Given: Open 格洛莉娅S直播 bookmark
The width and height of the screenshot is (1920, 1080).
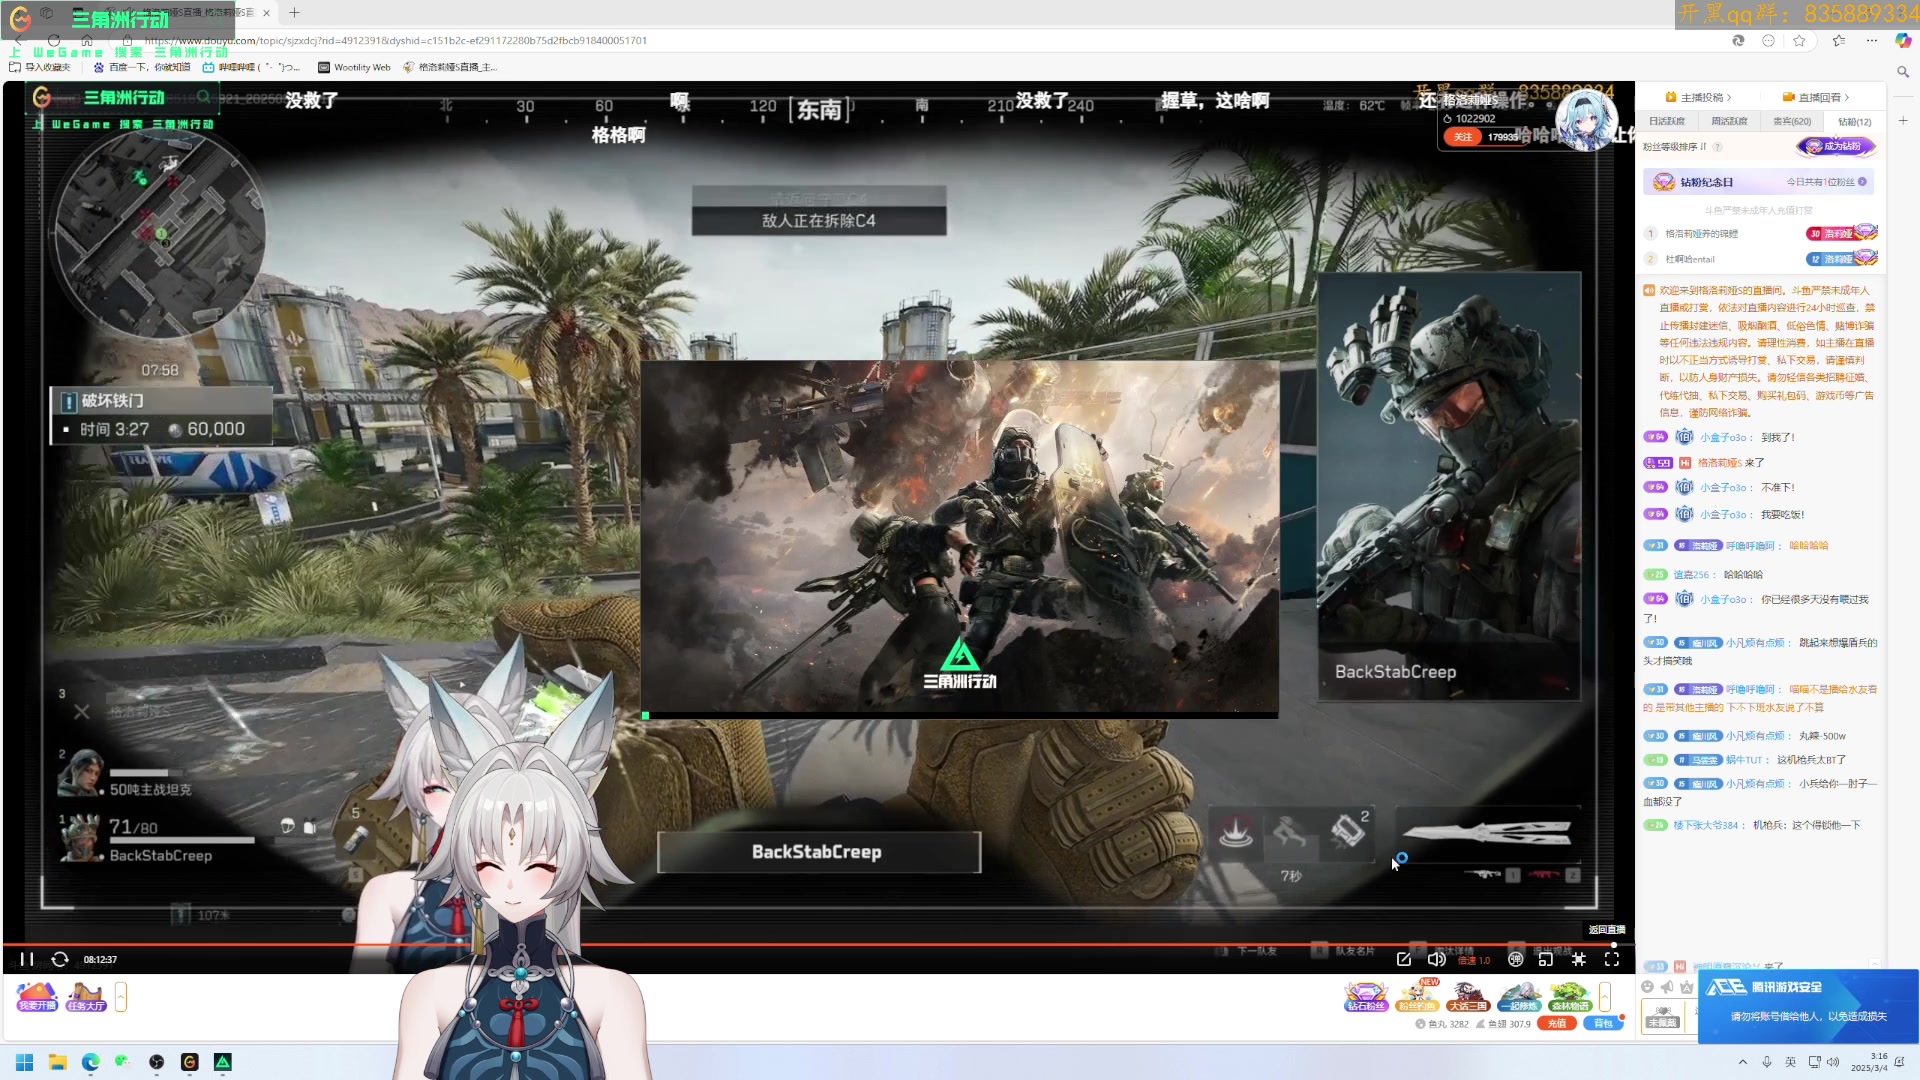Looking at the screenshot, I should tap(450, 67).
